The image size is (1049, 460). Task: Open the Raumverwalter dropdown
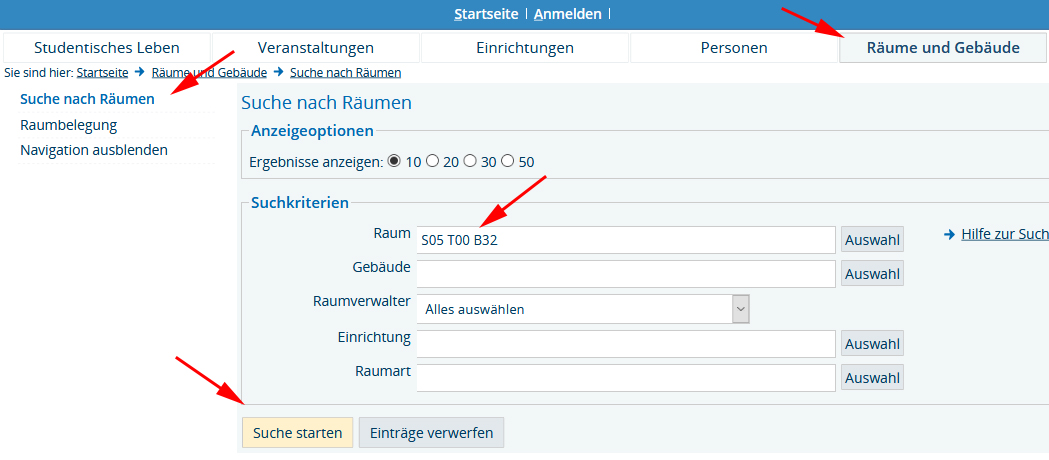(x=583, y=309)
